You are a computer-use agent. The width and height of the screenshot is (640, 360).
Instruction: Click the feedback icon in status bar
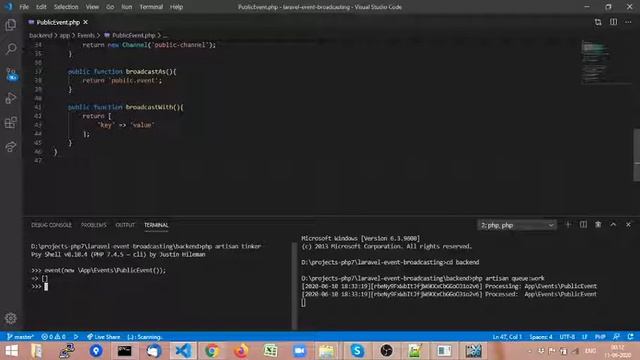(x=616, y=337)
